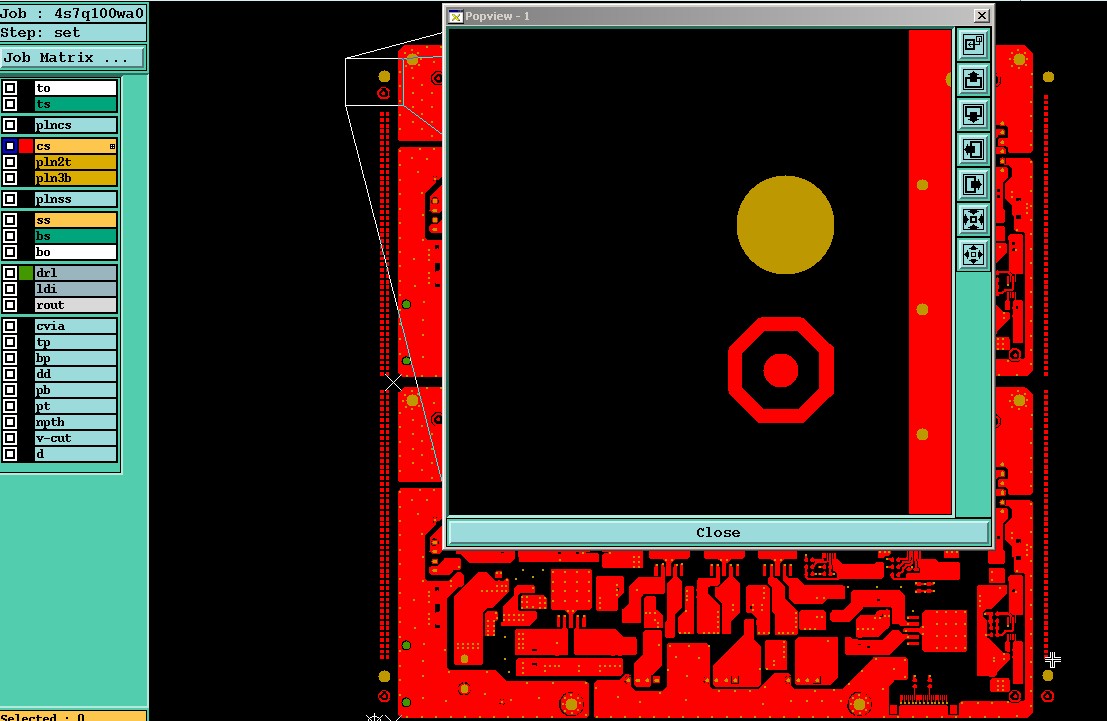
Task: Toggle the 'cs' layer checkbox
Action: [10, 146]
